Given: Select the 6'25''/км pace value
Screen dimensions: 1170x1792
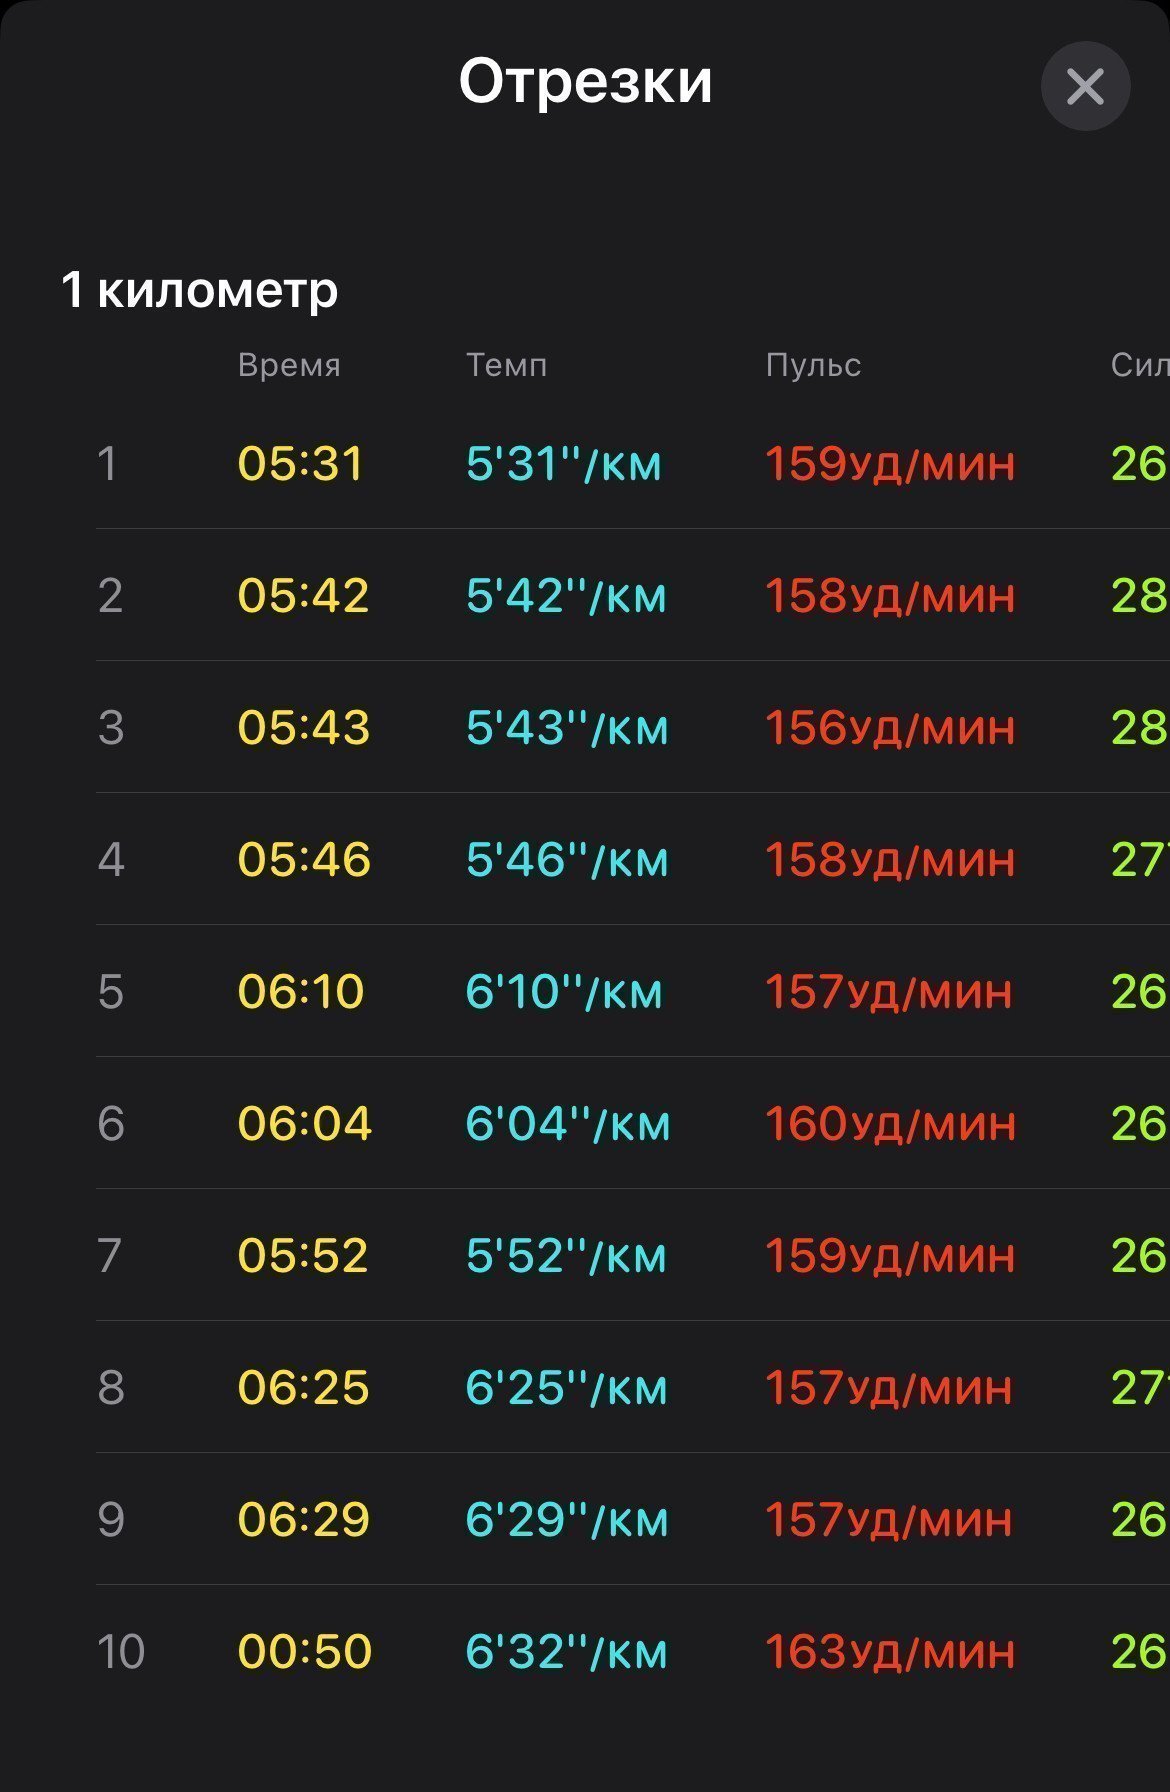Looking at the screenshot, I should (566, 1388).
